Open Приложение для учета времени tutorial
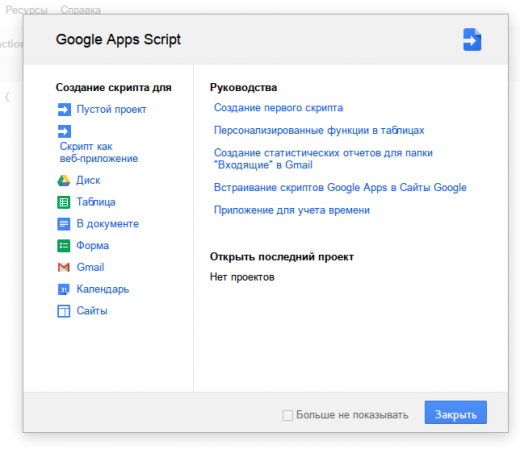This screenshot has width=520, height=449. 292,210
